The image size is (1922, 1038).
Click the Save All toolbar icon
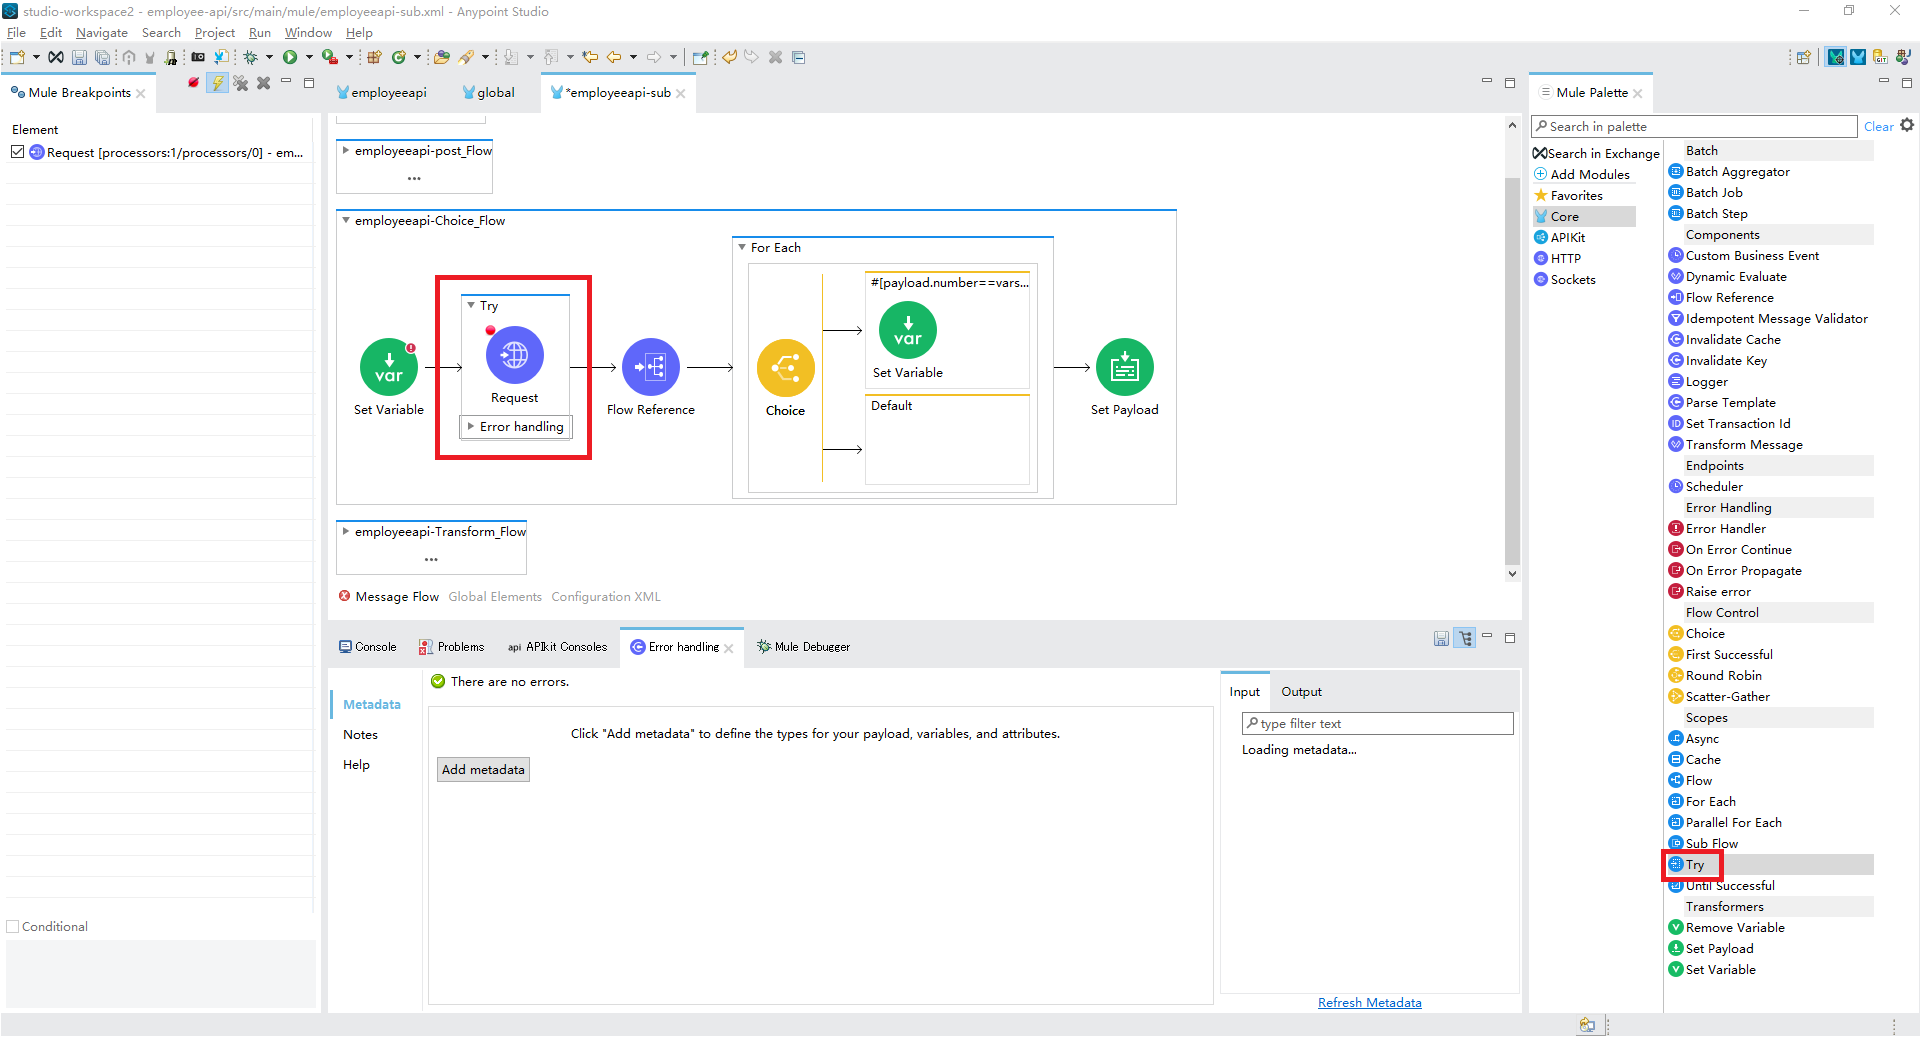(x=102, y=57)
